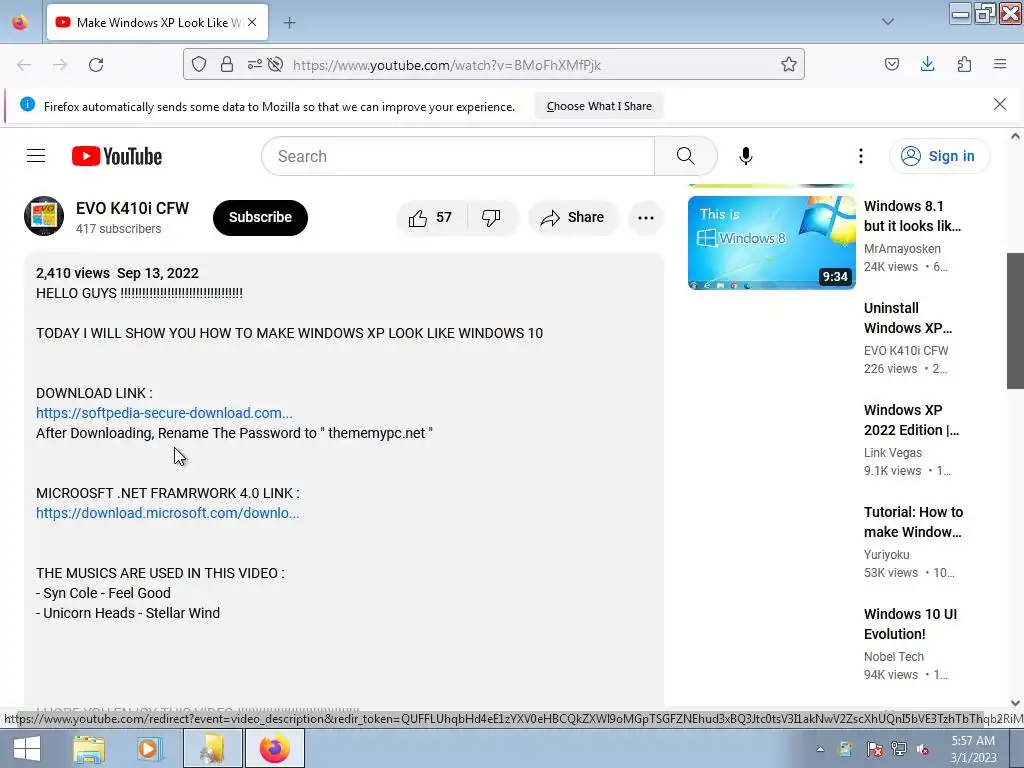Go back with the back arrow
This screenshot has width=1024, height=768.
[24, 65]
